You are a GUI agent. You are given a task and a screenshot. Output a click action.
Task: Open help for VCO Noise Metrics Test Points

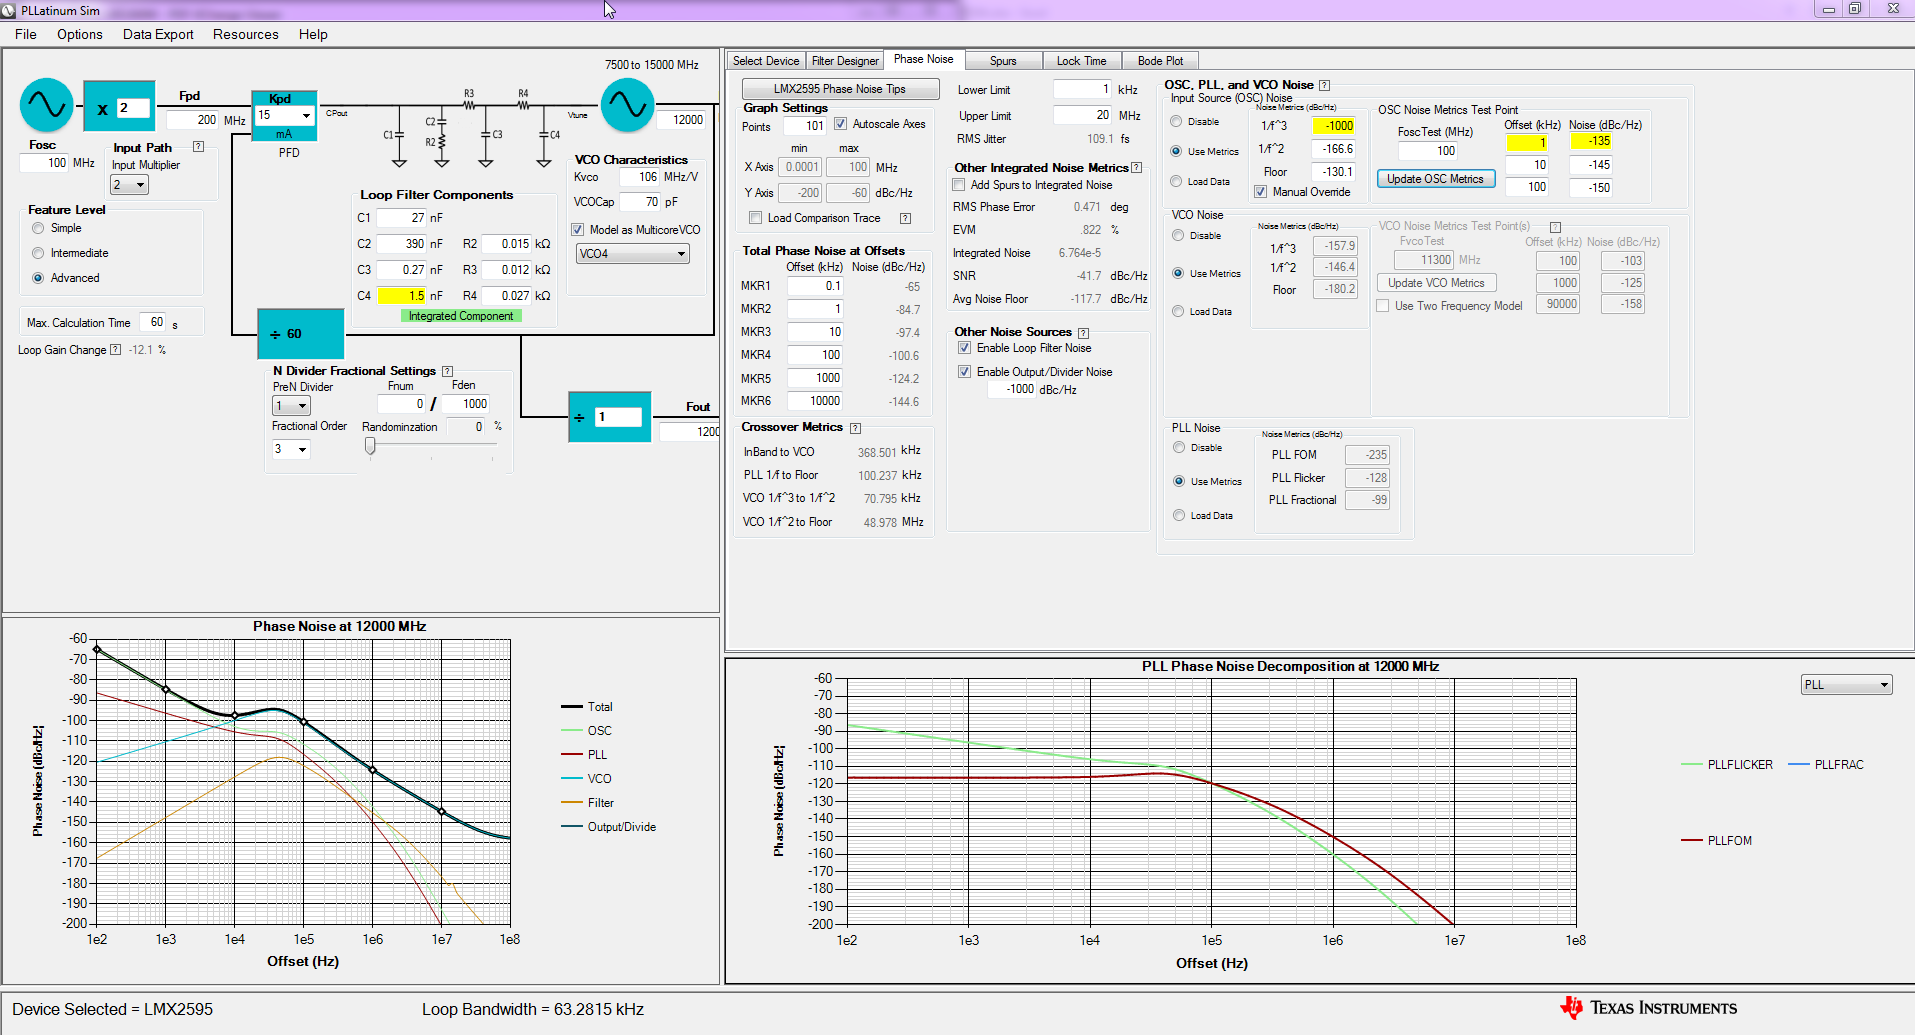click(x=1555, y=227)
